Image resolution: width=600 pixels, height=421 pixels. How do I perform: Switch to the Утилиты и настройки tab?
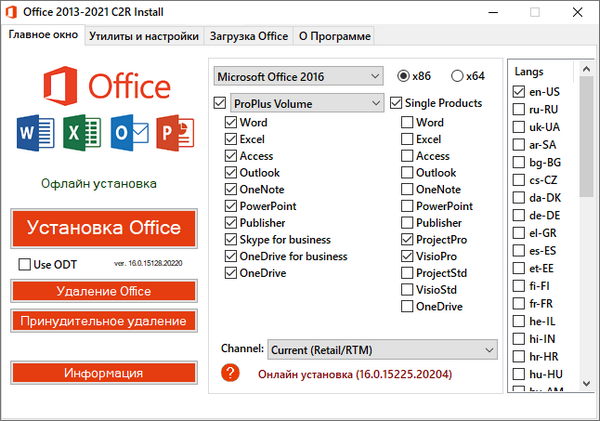142,36
